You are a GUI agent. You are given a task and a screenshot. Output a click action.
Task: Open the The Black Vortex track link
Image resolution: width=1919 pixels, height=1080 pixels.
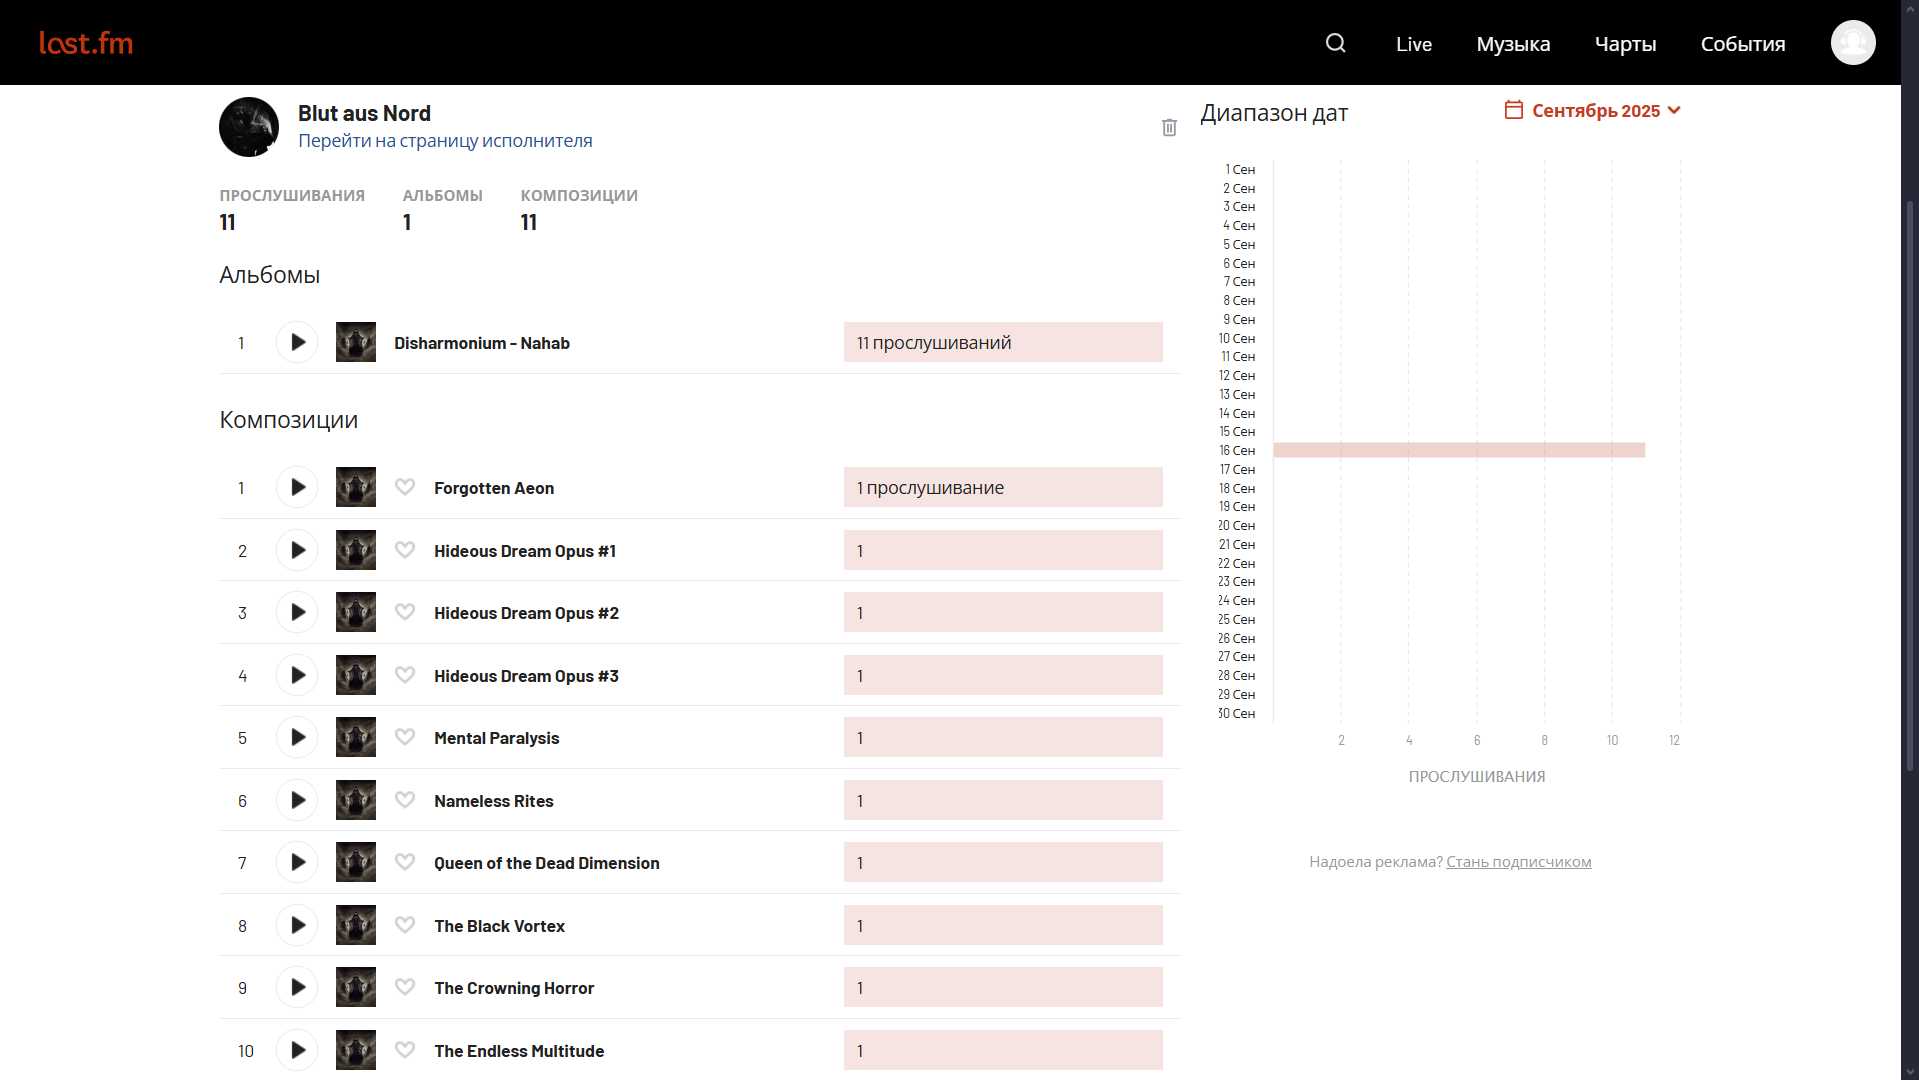[499, 926]
